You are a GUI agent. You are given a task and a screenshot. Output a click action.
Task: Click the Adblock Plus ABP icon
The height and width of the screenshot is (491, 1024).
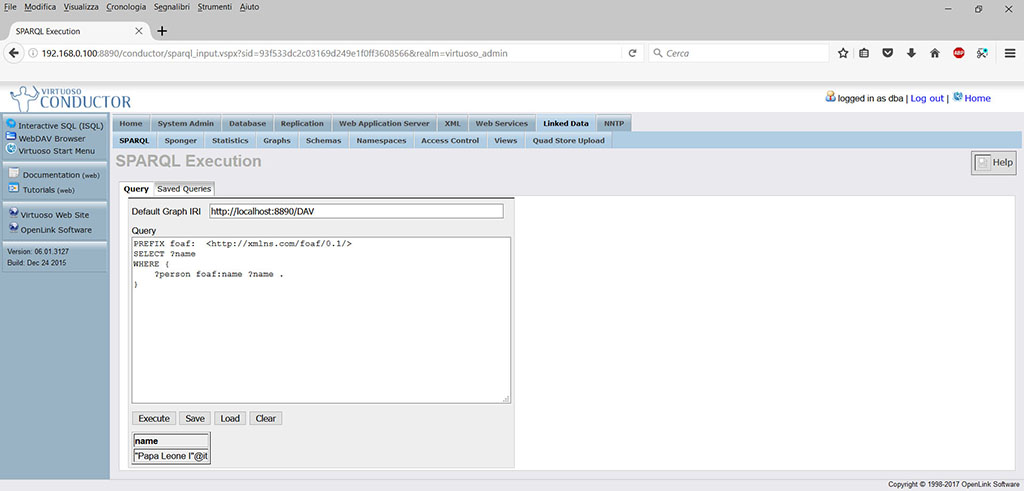pos(959,54)
